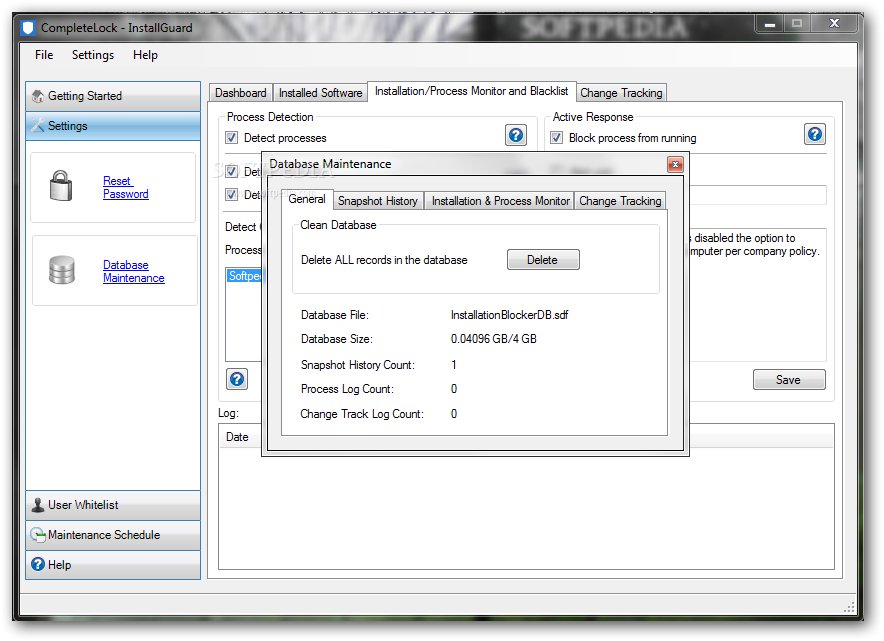Close the Database Maintenance dialog
884x641 pixels.
coord(675,164)
